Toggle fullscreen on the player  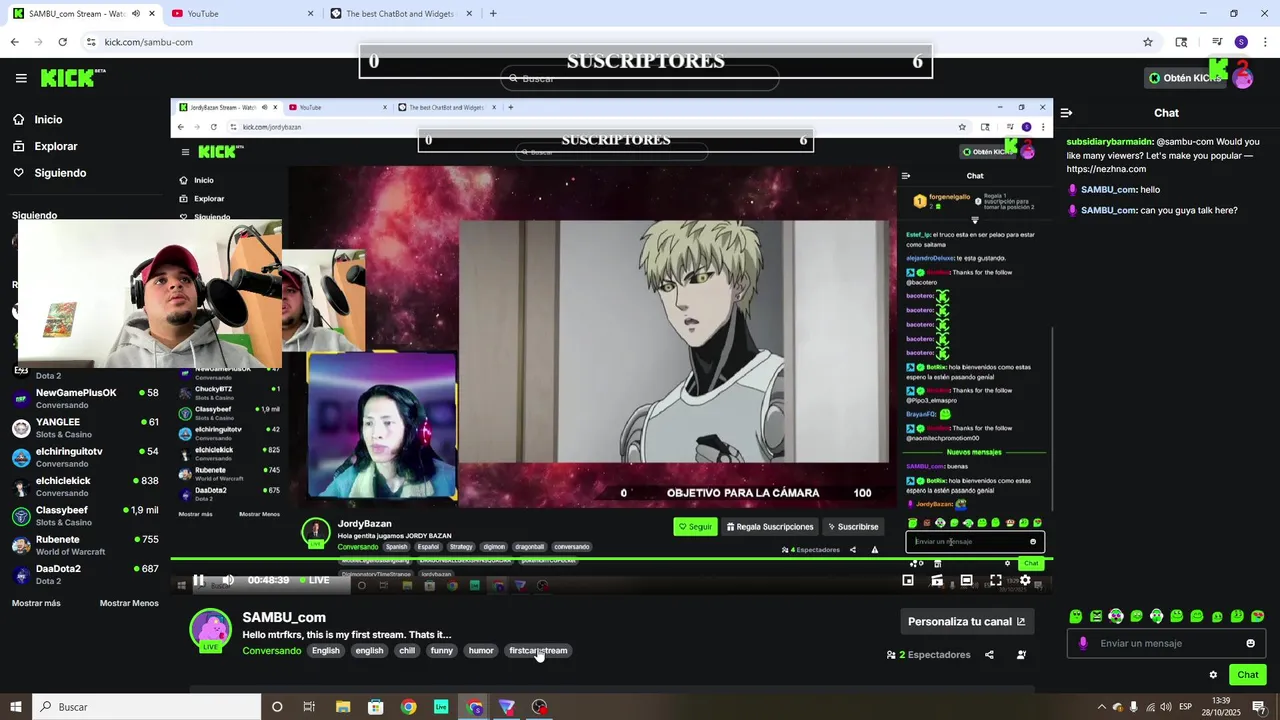[996, 580]
